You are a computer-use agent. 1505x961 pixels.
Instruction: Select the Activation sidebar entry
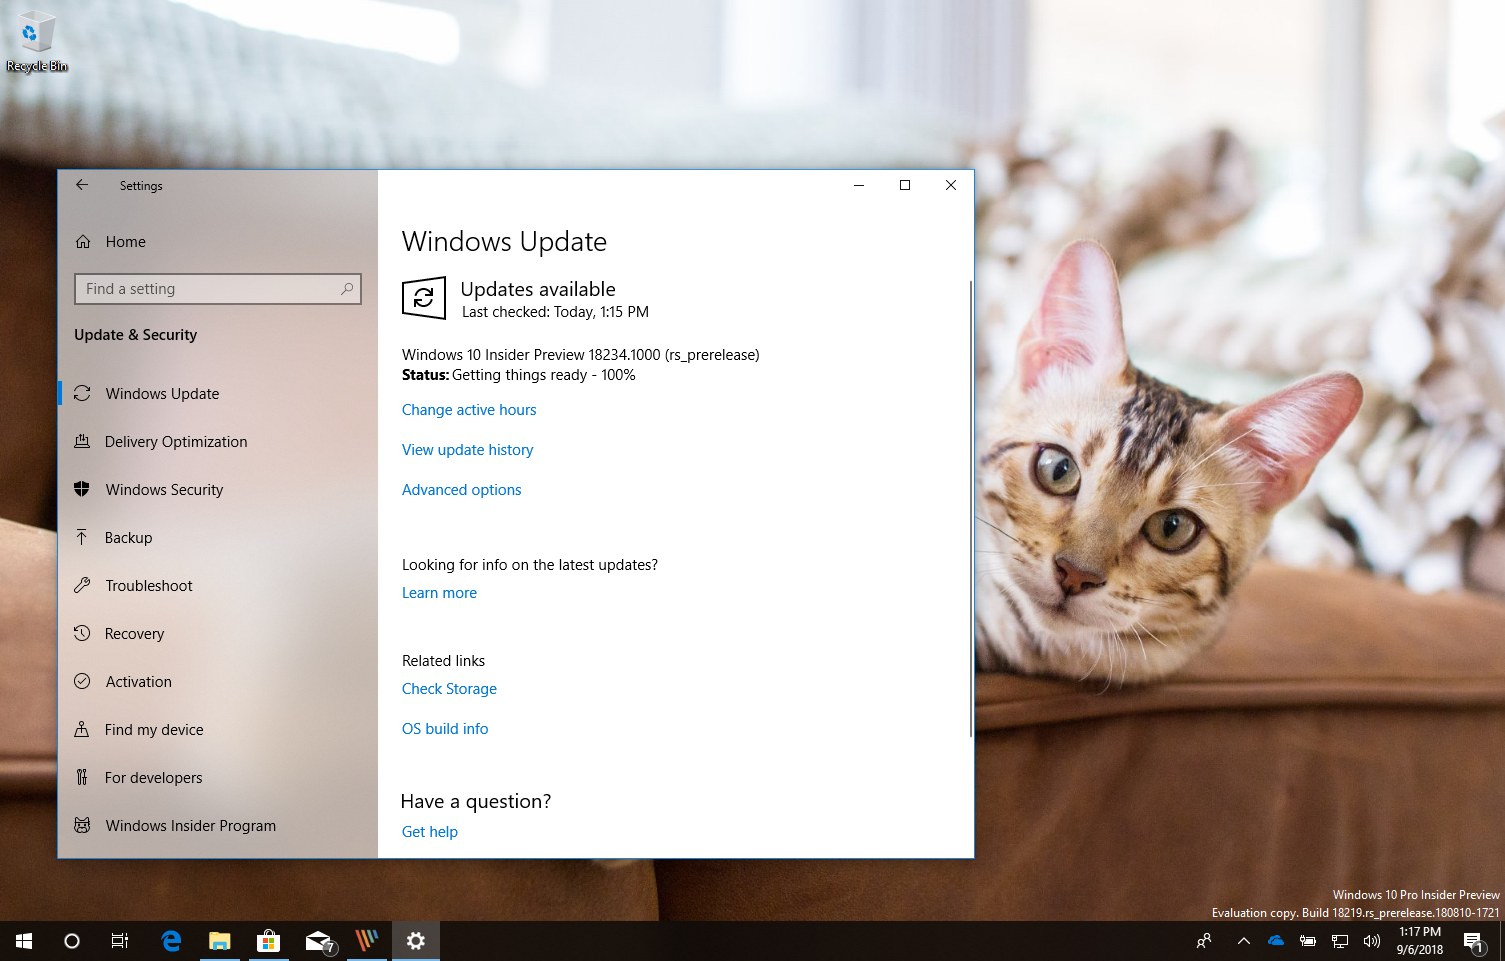point(218,682)
